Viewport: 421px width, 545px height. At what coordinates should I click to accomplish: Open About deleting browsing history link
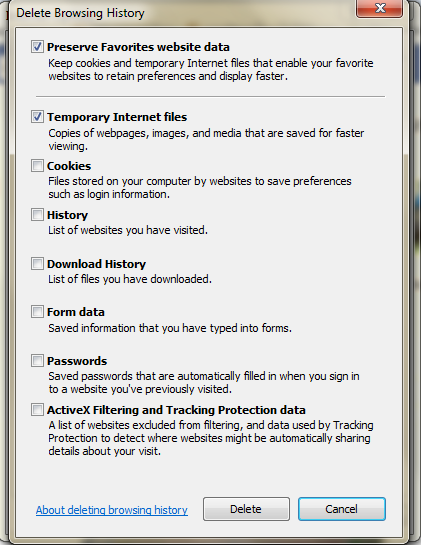point(112,510)
